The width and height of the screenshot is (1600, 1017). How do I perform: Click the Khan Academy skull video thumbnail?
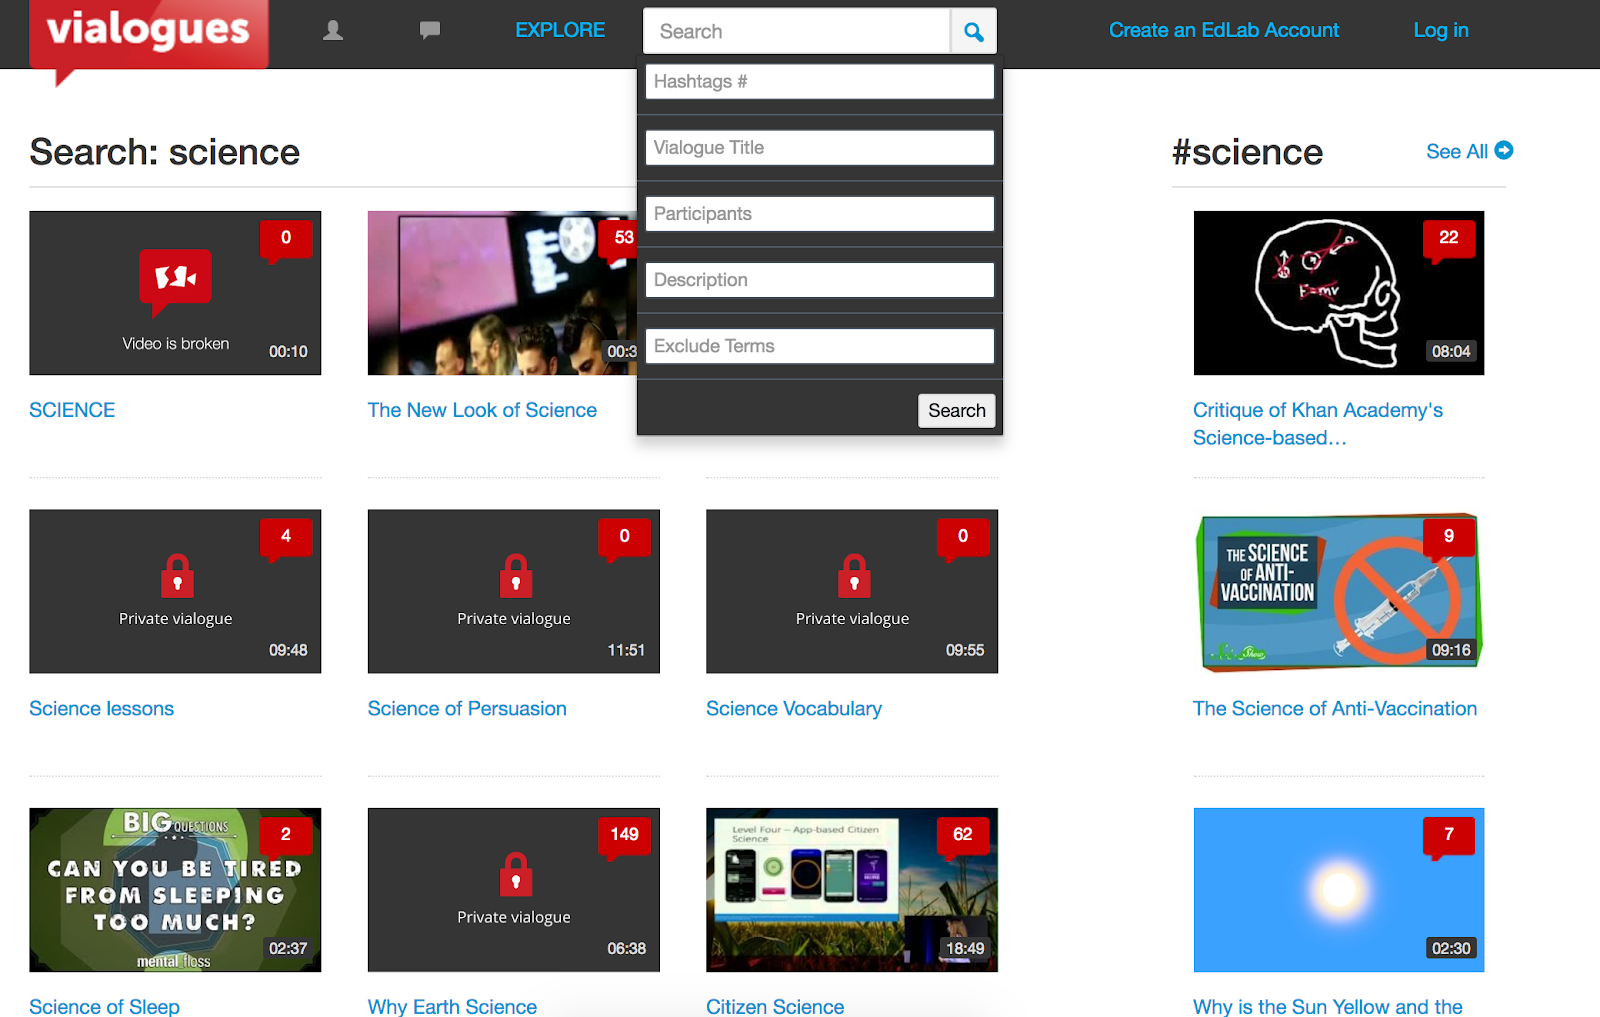(x=1339, y=293)
